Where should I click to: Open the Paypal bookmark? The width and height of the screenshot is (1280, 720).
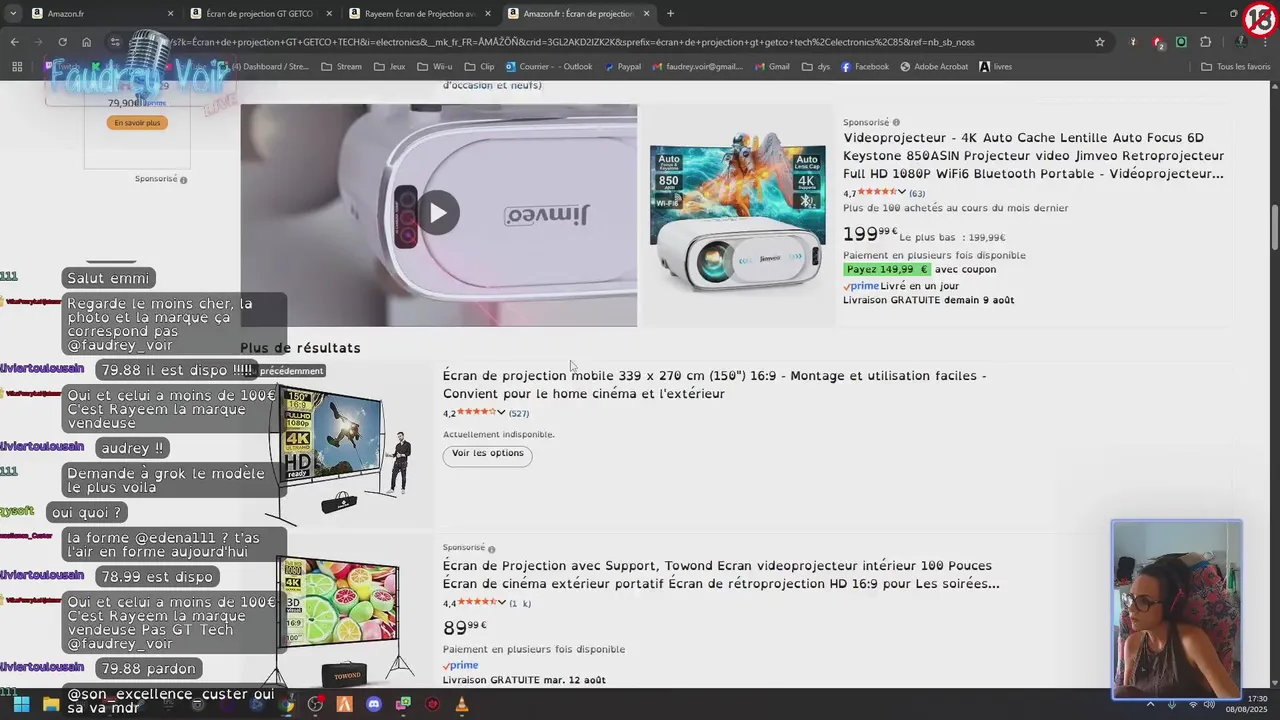tap(621, 67)
